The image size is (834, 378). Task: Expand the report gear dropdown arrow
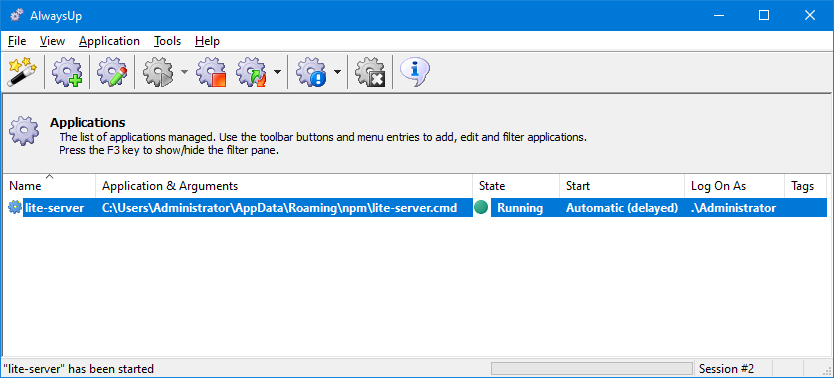click(337, 71)
